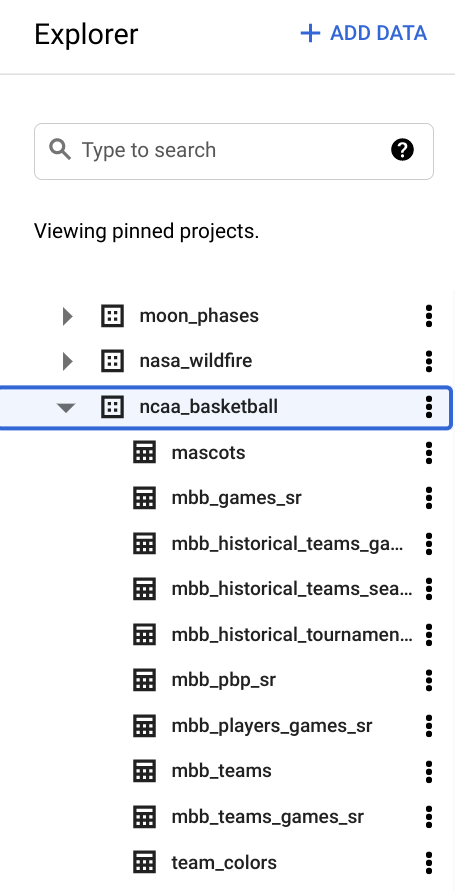The image size is (455, 891).
Task: Open three-dot menu beside mbb_games_sr table
Action: pyautogui.click(x=429, y=498)
